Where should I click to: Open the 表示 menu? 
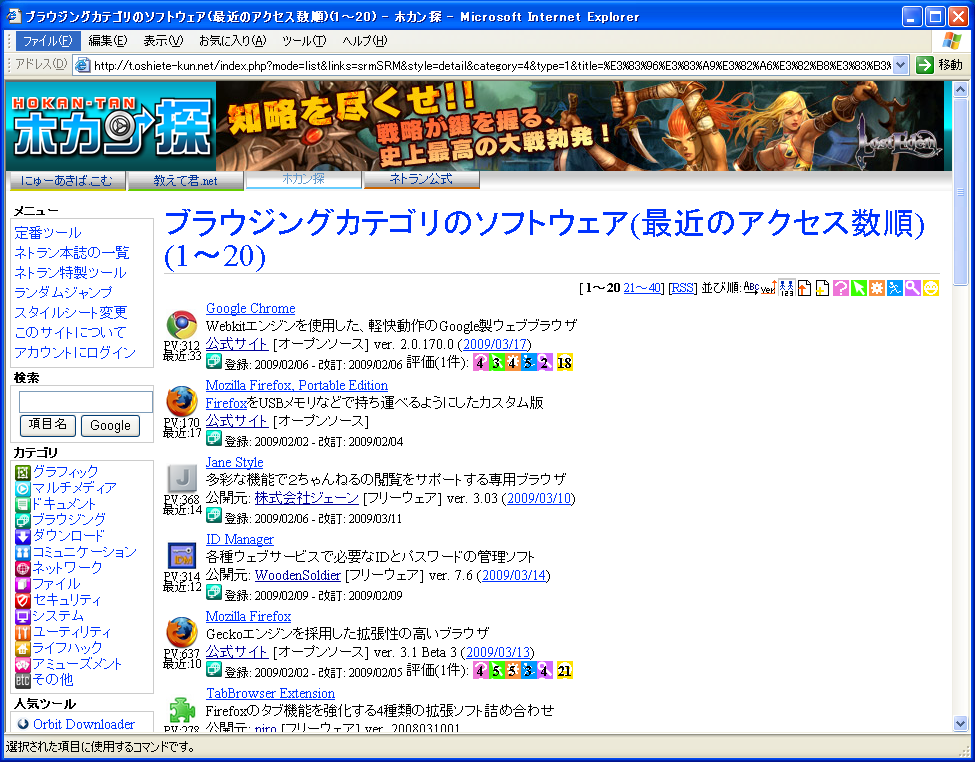[163, 41]
